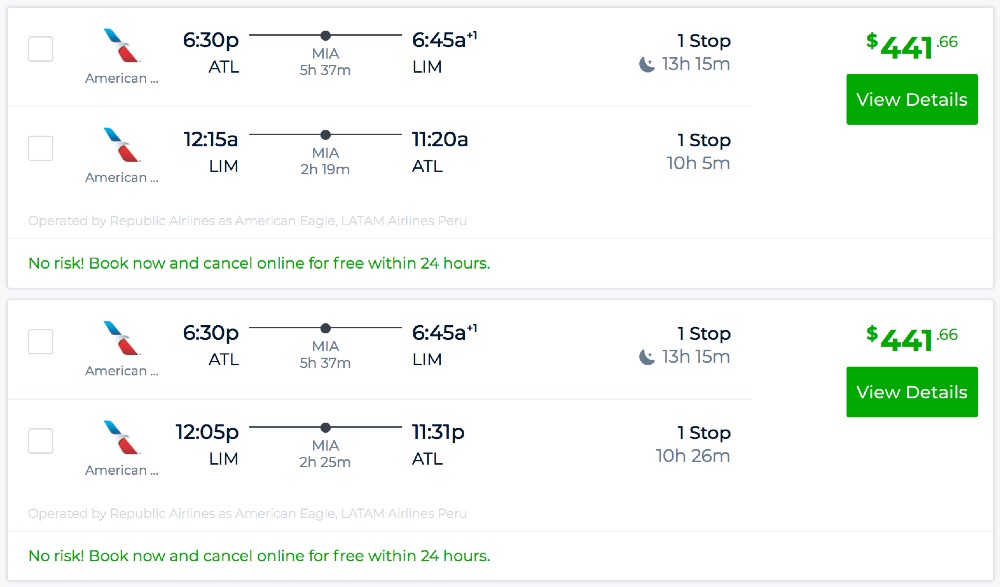The width and height of the screenshot is (1000, 587).
Task: Click top result's free cancellation notice
Action: [x=259, y=264]
